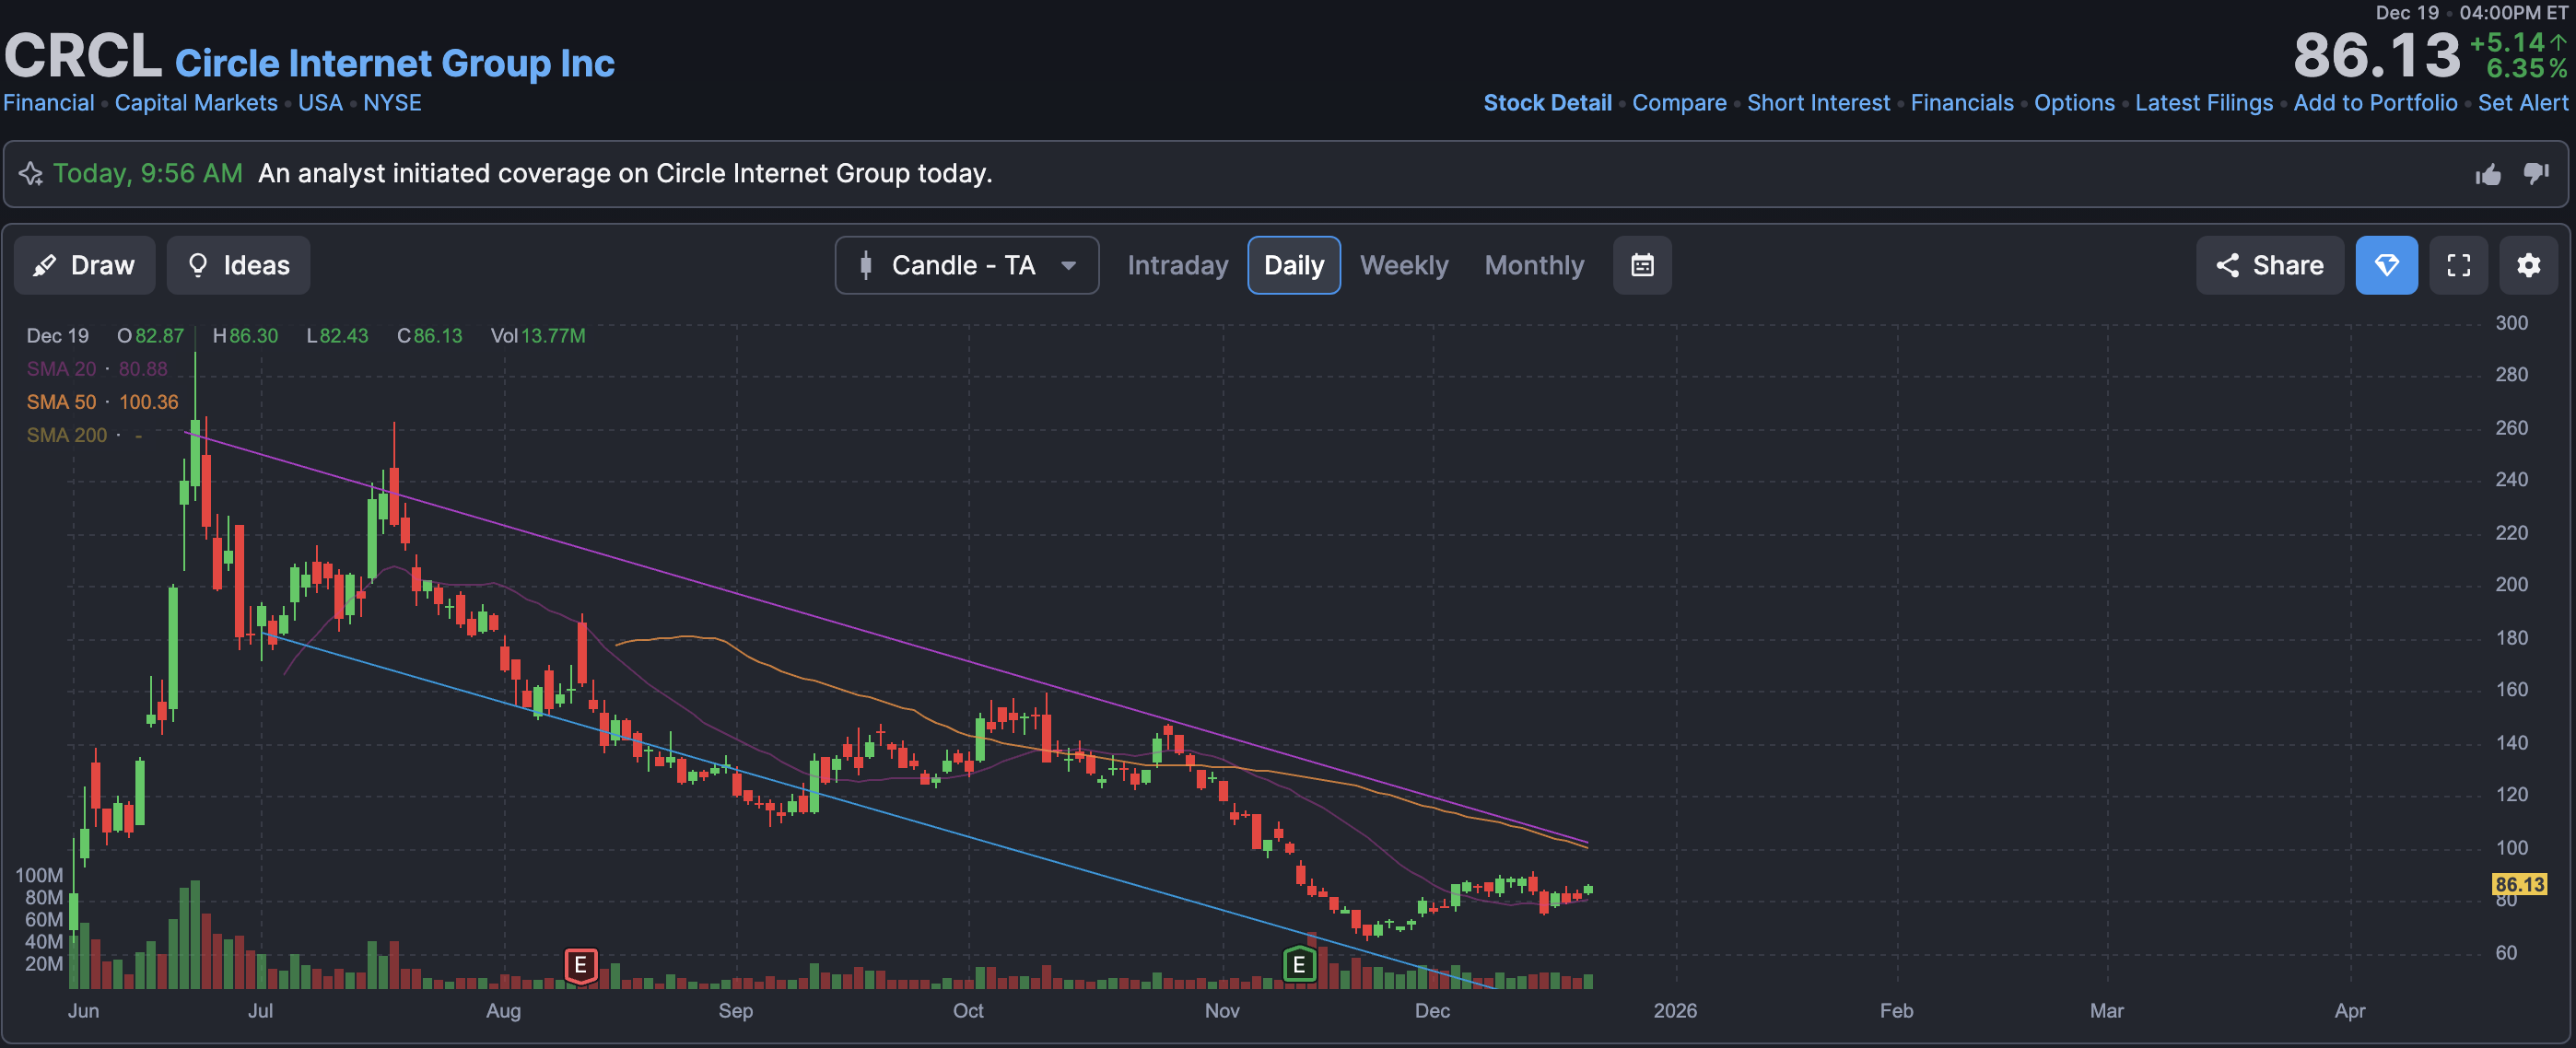Enter fullscreen chart mode
The image size is (2576, 1048).
click(2458, 265)
